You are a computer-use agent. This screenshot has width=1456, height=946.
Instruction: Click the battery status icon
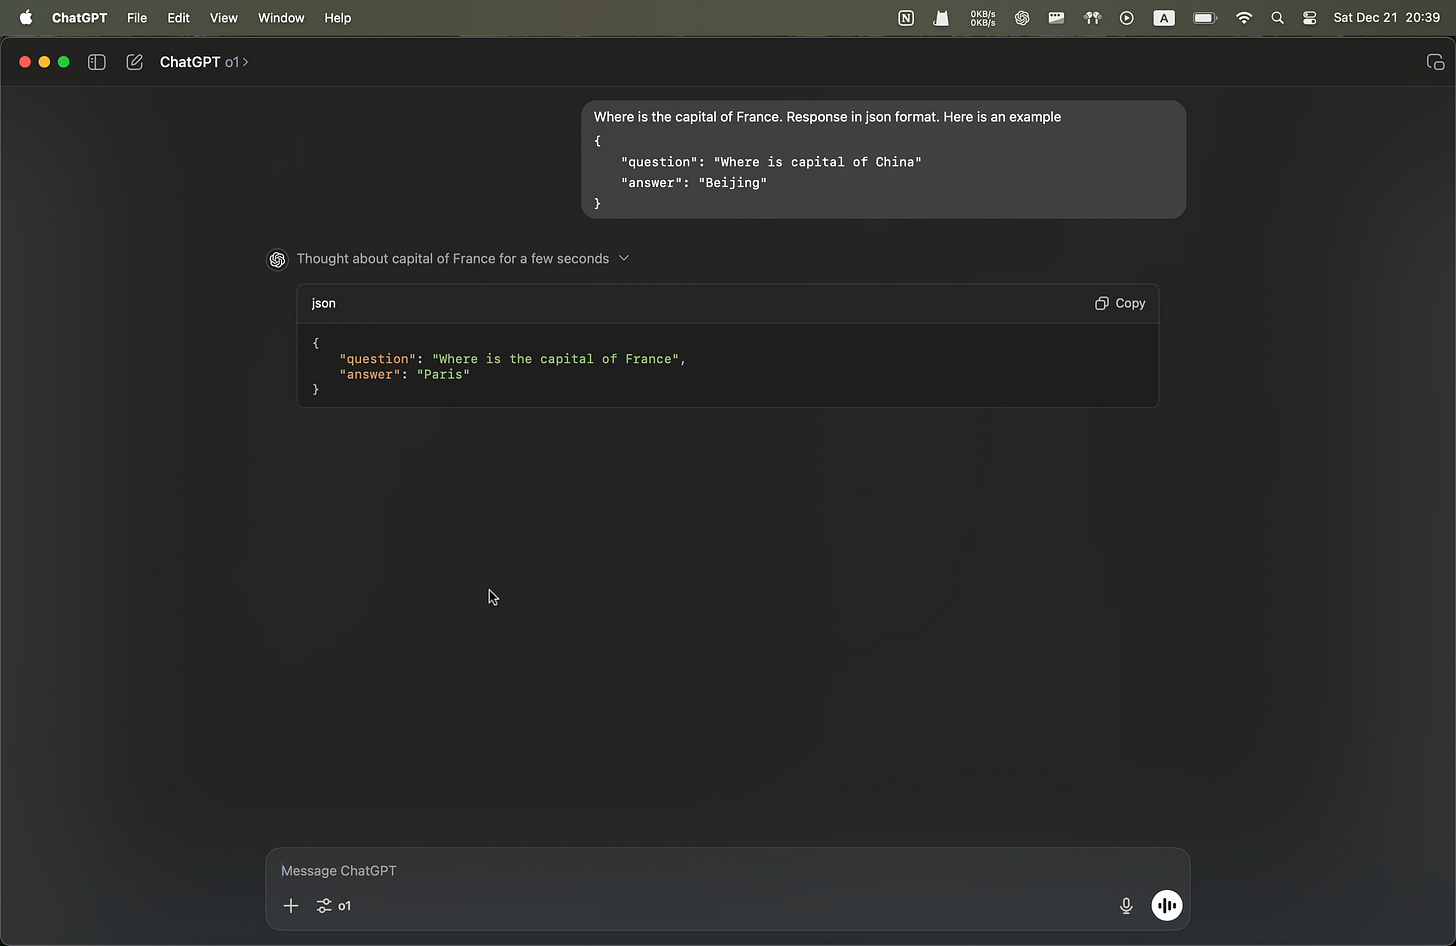coord(1205,17)
